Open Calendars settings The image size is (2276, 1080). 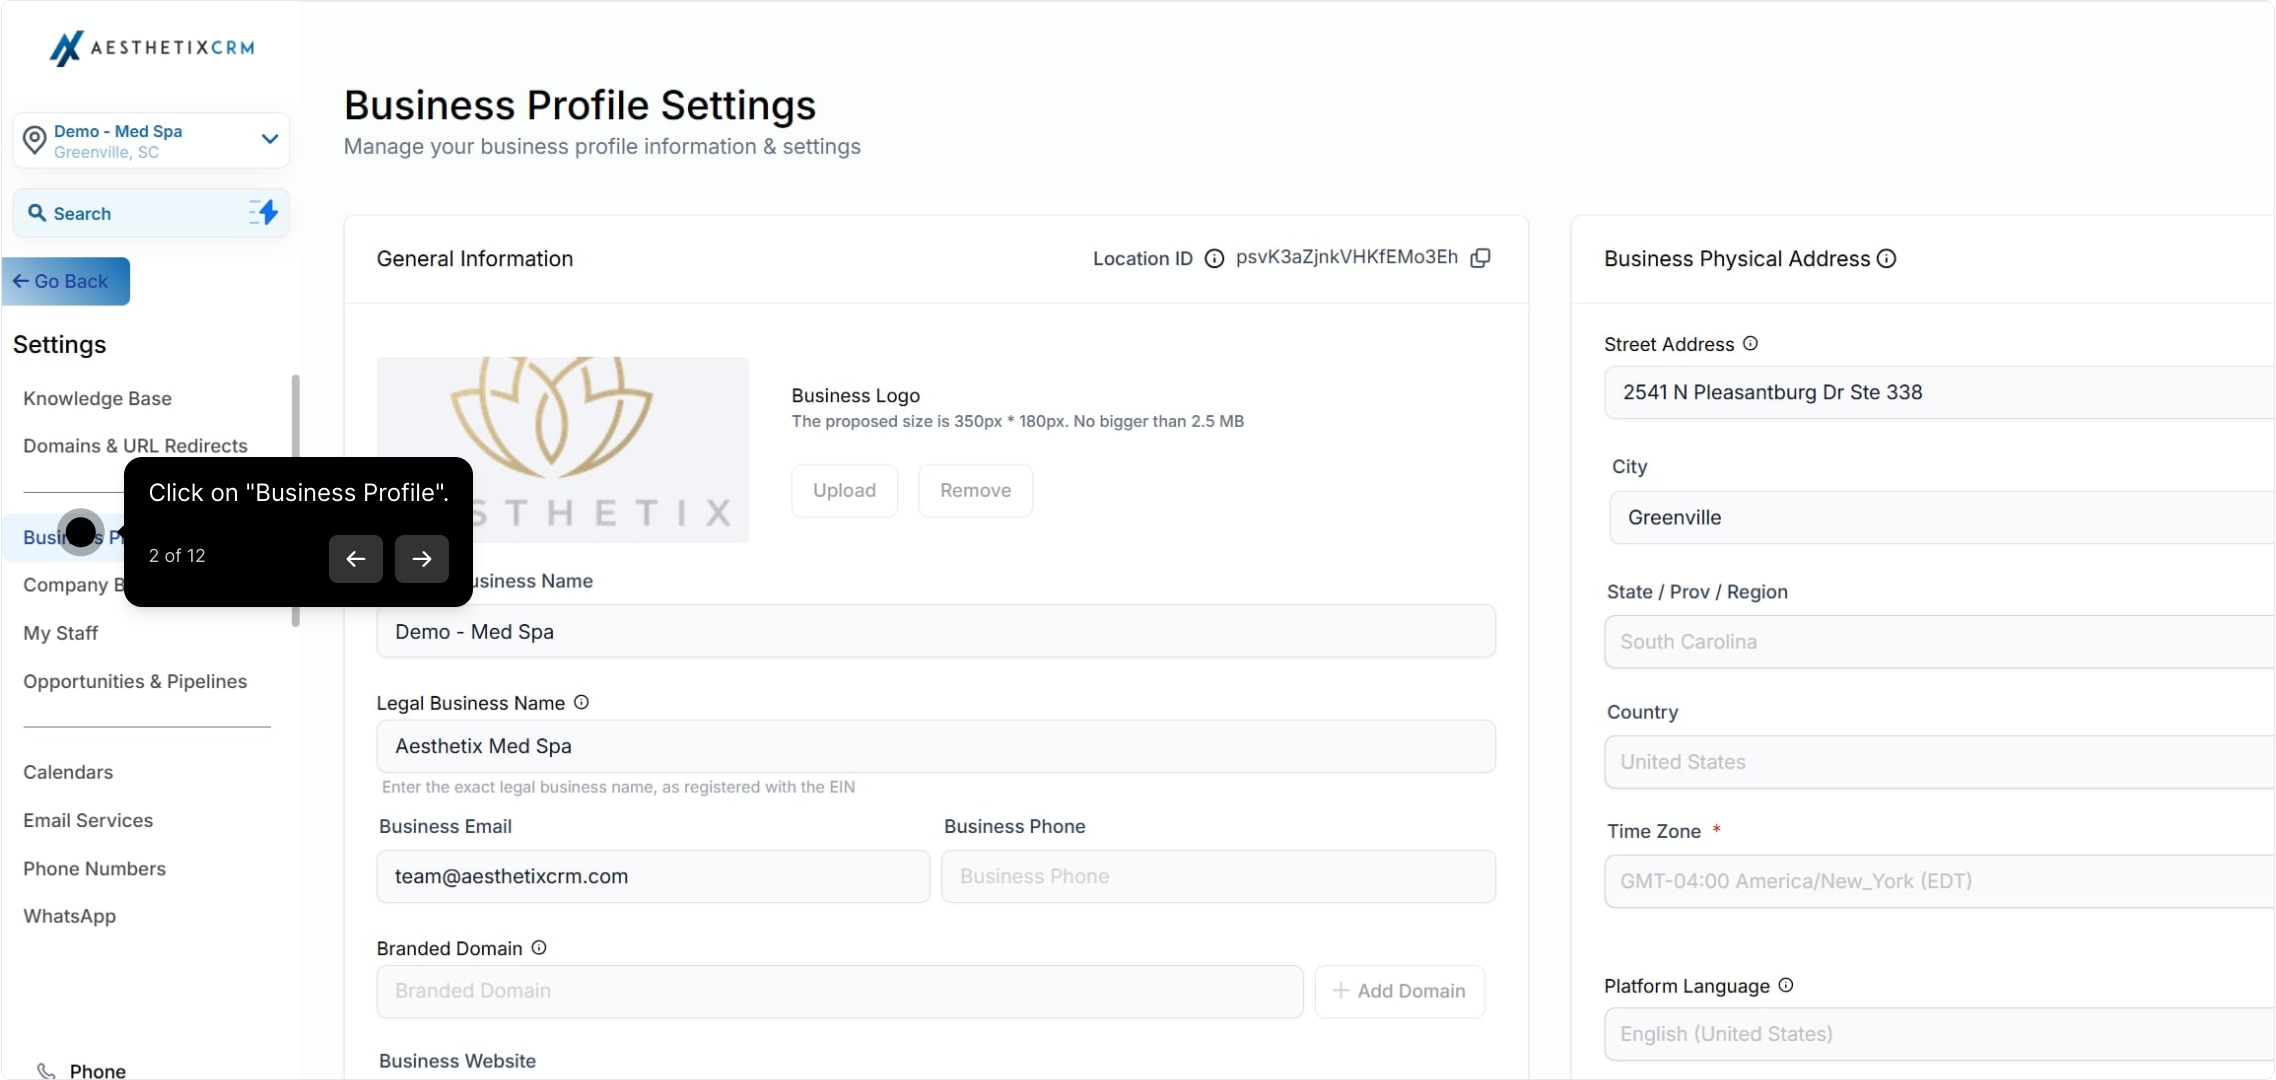(68, 772)
